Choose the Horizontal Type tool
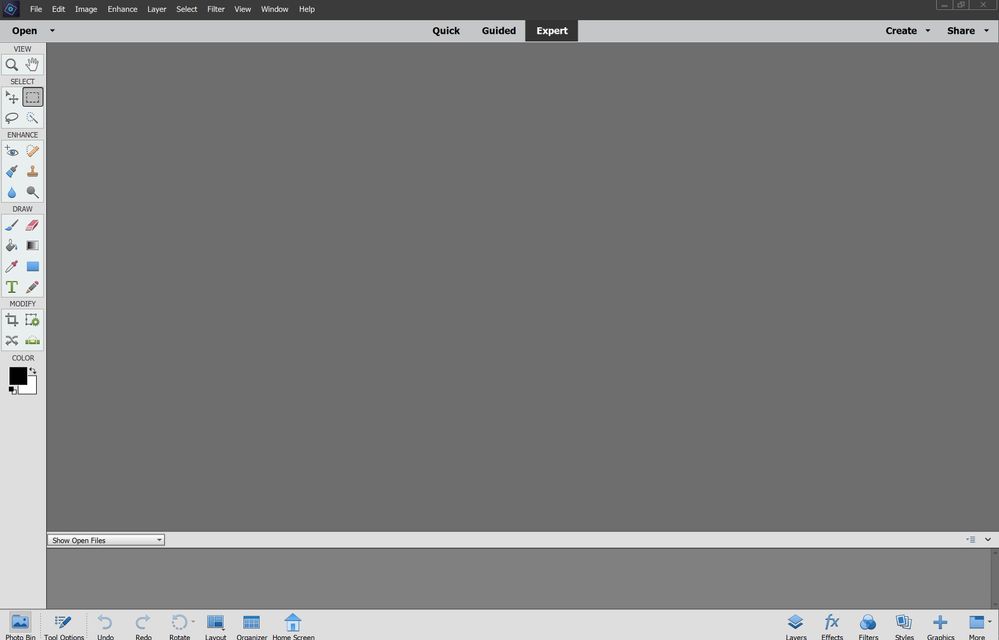999x640 pixels. point(12,287)
